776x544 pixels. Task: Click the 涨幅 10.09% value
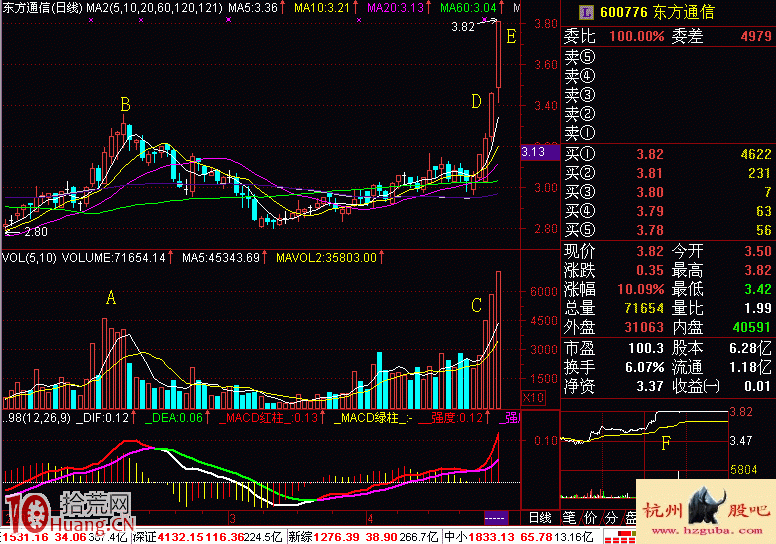[x=640, y=289]
